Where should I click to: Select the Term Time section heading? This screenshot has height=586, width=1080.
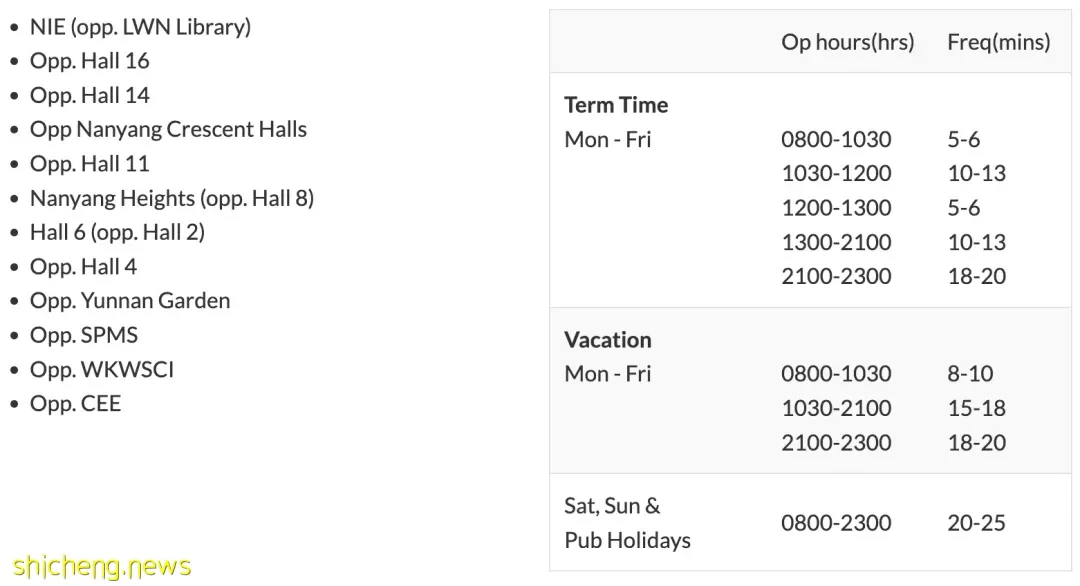[616, 105]
